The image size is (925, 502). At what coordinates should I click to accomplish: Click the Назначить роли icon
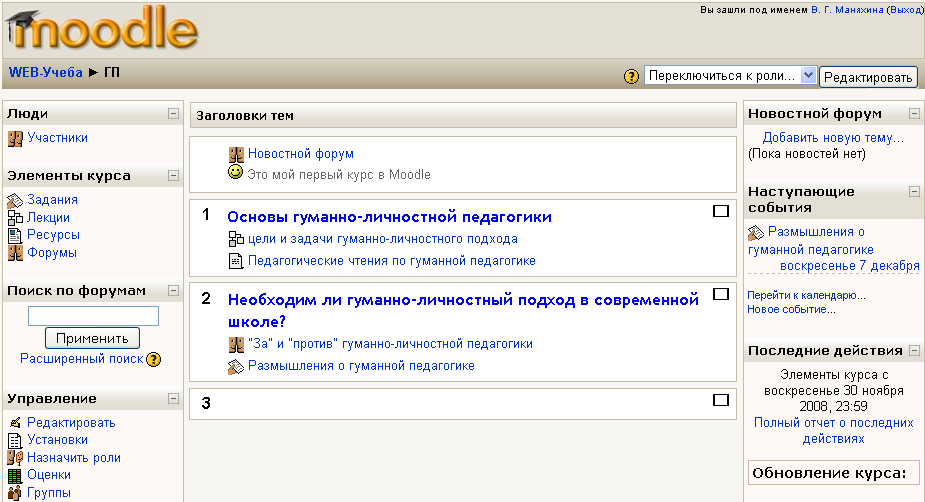(x=15, y=458)
